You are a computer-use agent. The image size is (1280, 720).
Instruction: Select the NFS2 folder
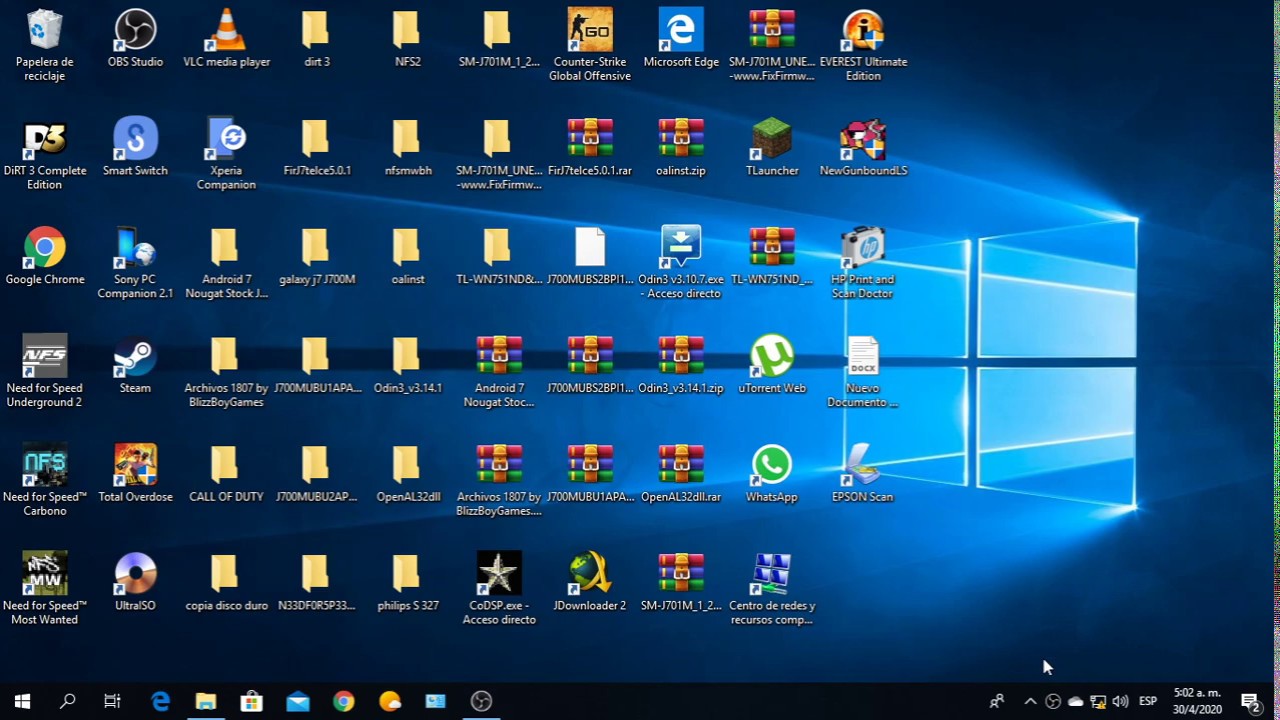[x=408, y=39]
